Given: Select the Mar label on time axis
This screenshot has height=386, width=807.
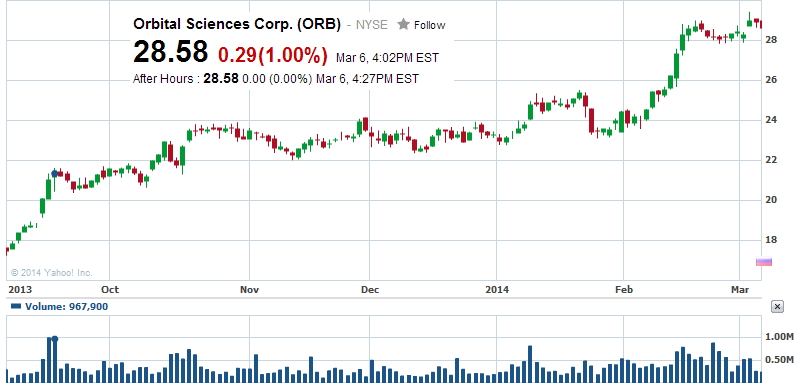Looking at the screenshot, I should (x=740, y=290).
